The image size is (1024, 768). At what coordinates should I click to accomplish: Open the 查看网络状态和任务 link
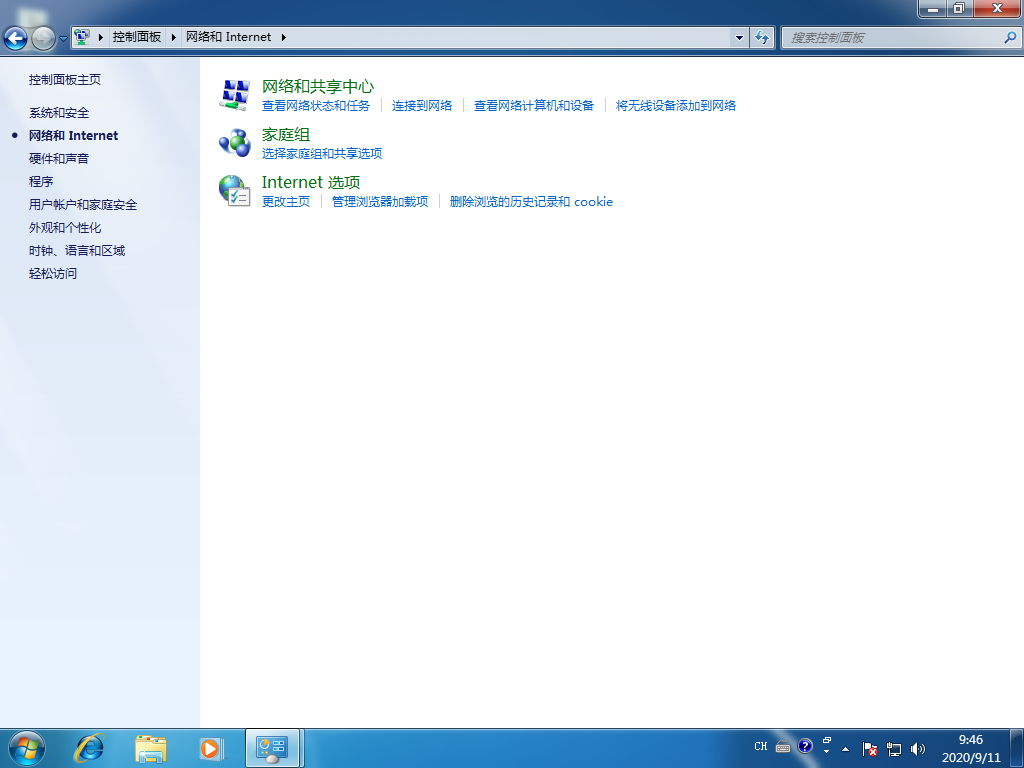315,106
